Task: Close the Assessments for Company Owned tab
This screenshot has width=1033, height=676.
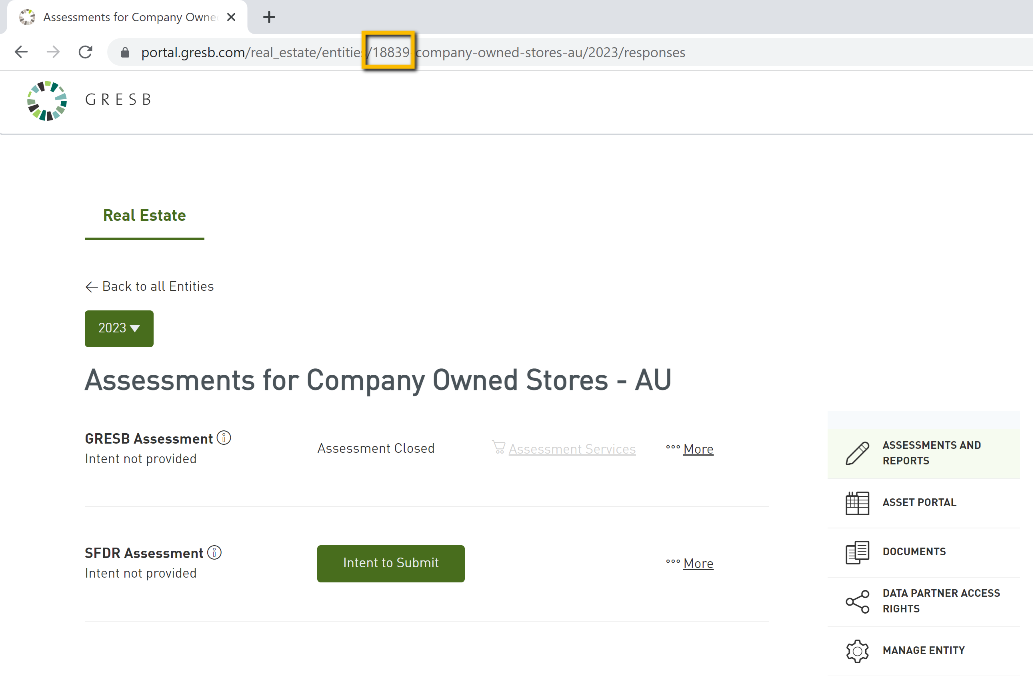Action: coord(231,17)
